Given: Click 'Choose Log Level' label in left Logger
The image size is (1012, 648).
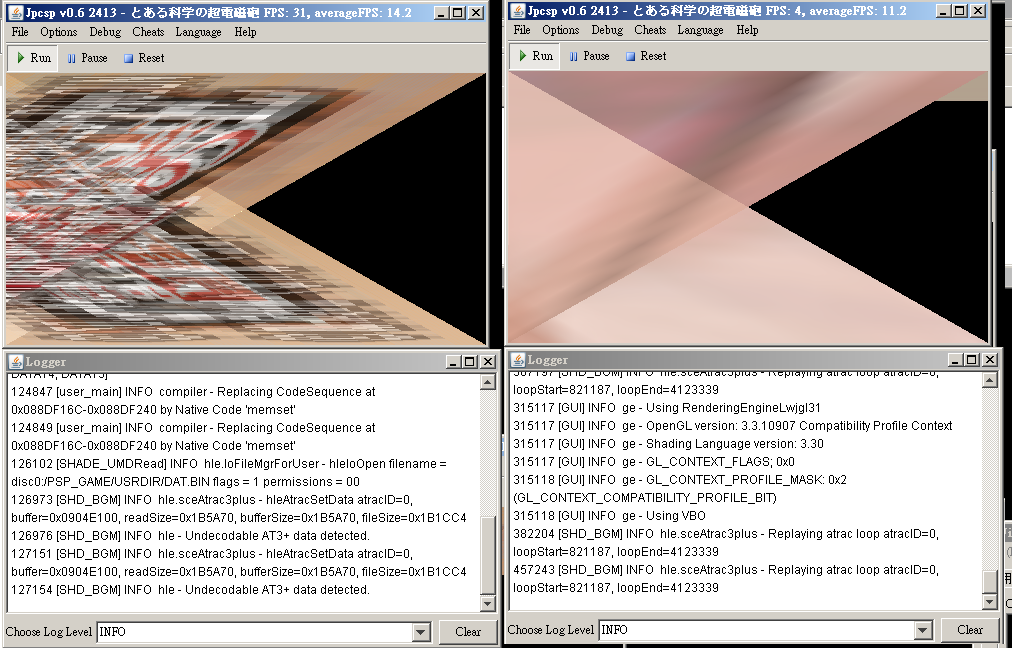Looking at the screenshot, I should (49, 632).
